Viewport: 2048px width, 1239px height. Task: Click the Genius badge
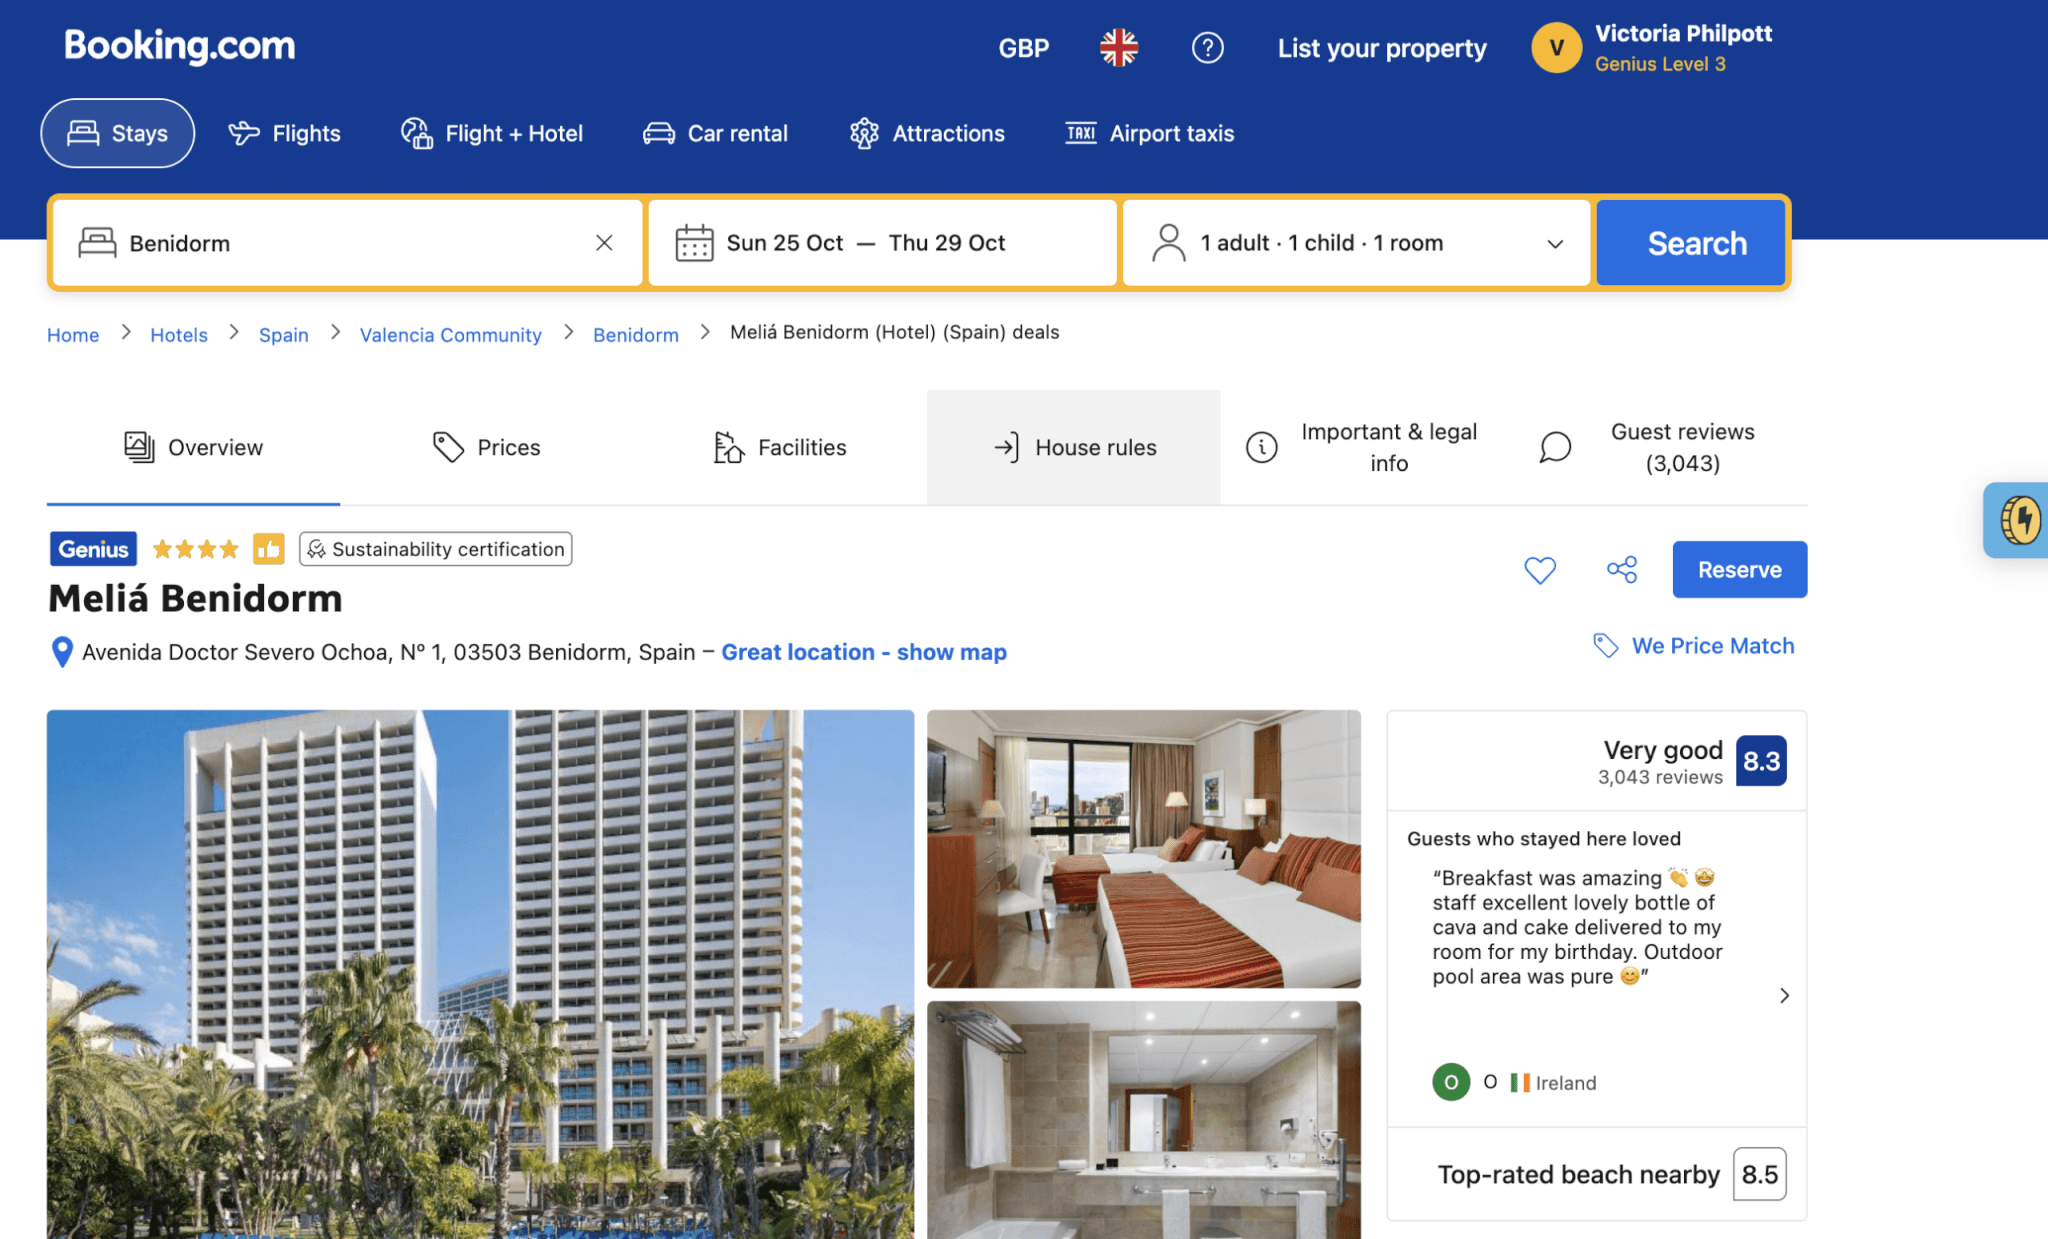94,549
